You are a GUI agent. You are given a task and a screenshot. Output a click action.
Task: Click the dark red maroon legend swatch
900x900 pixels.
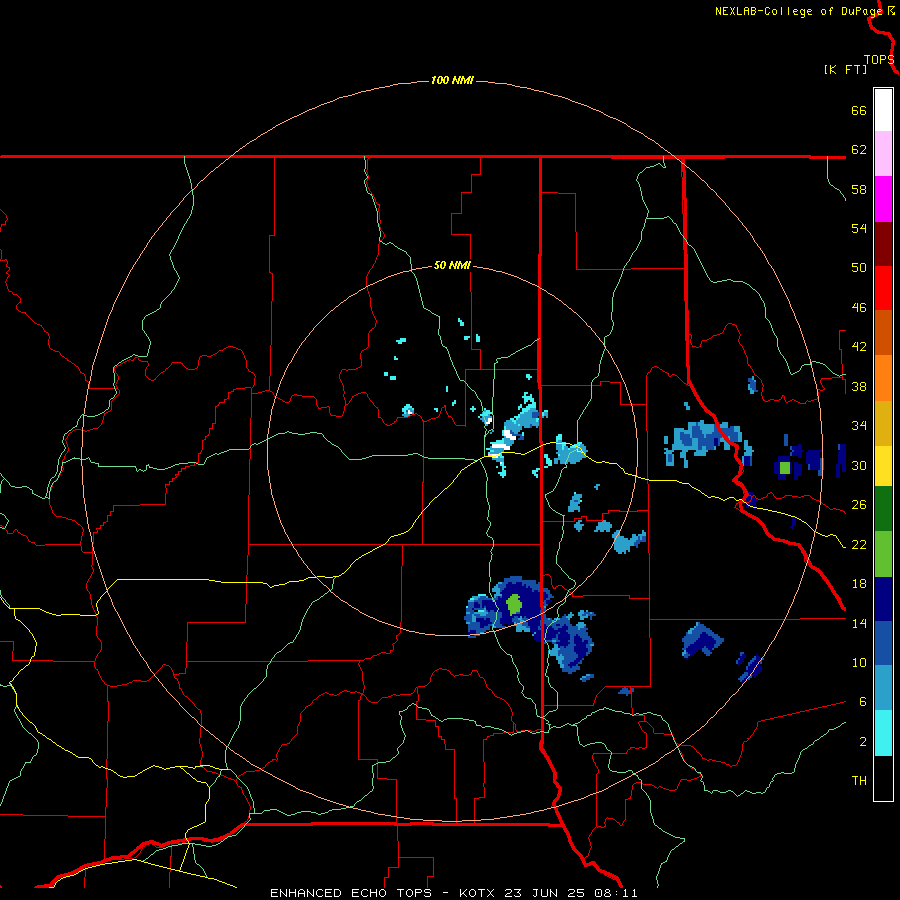[883, 244]
